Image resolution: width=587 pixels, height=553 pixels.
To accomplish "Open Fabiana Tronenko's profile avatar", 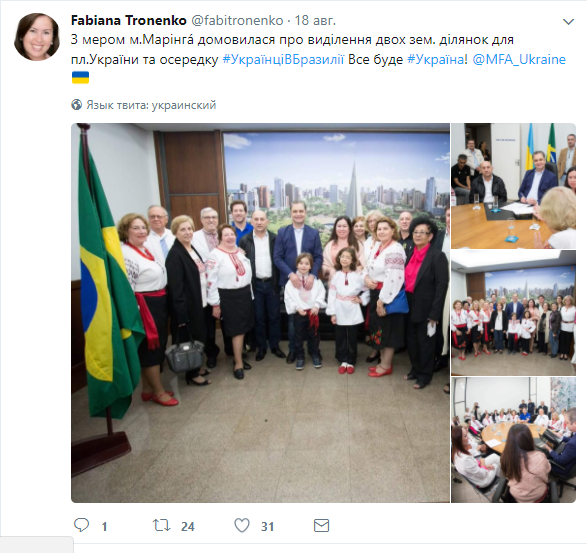I will click(37, 37).
